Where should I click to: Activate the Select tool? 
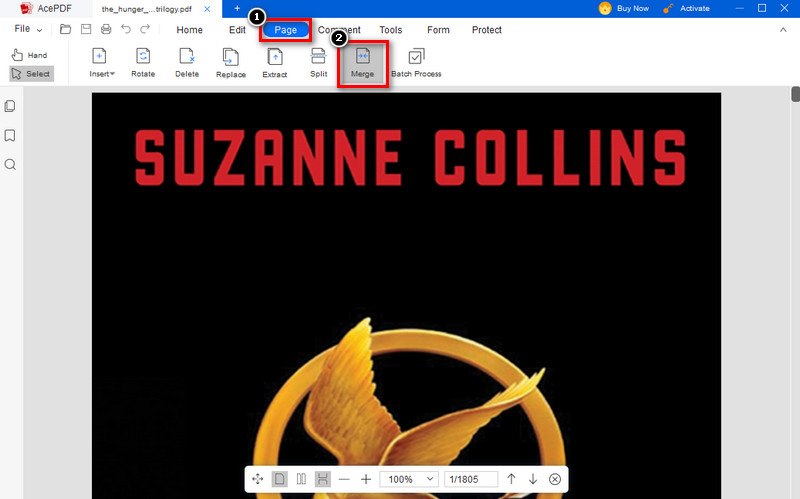tap(31, 74)
